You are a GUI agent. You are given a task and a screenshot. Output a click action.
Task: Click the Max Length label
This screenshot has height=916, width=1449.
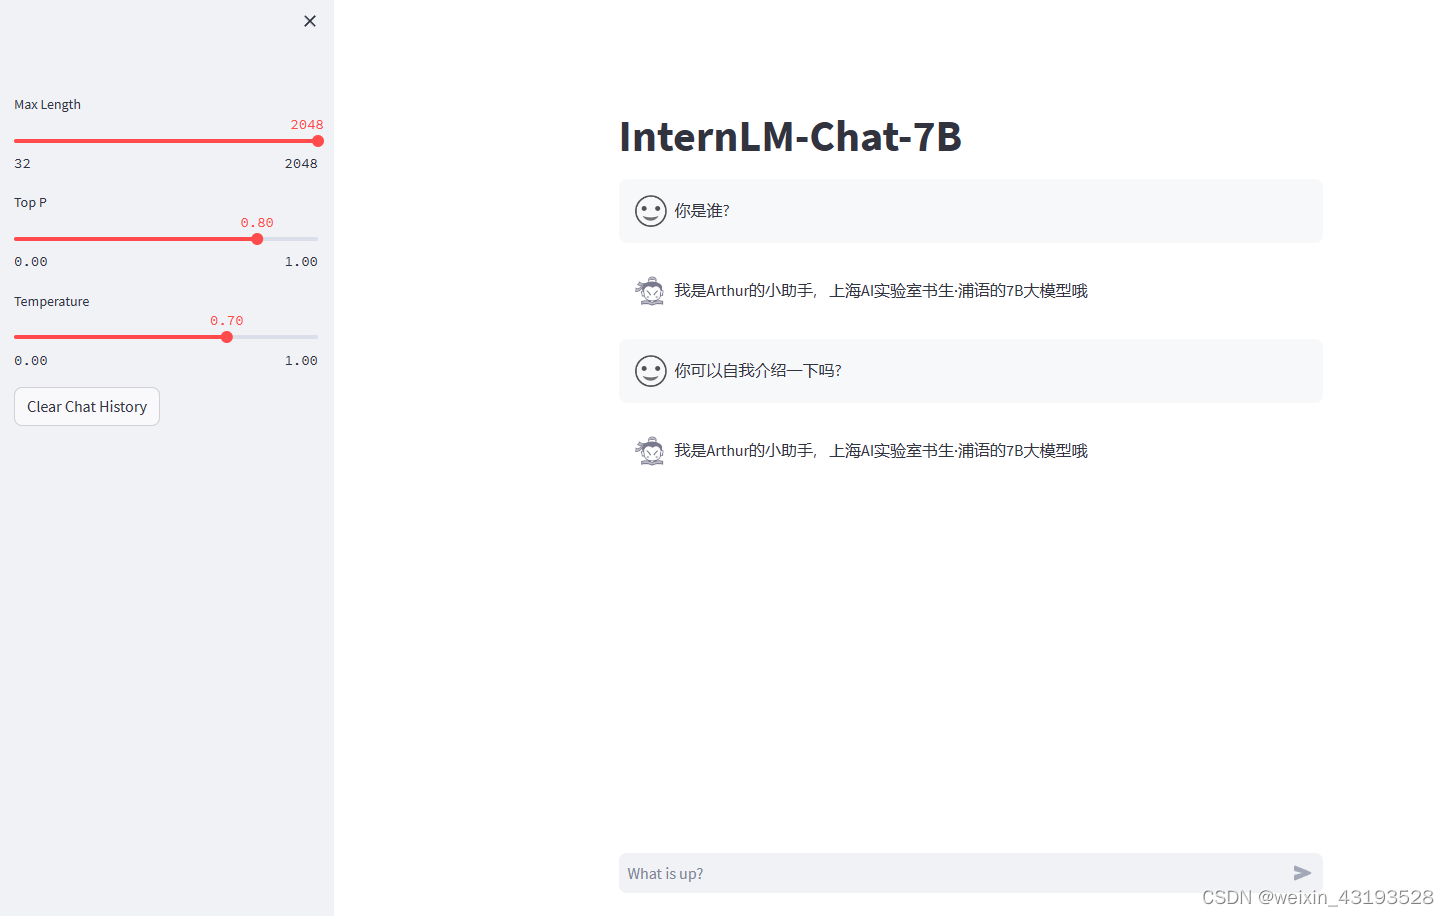pyautogui.click(x=47, y=104)
